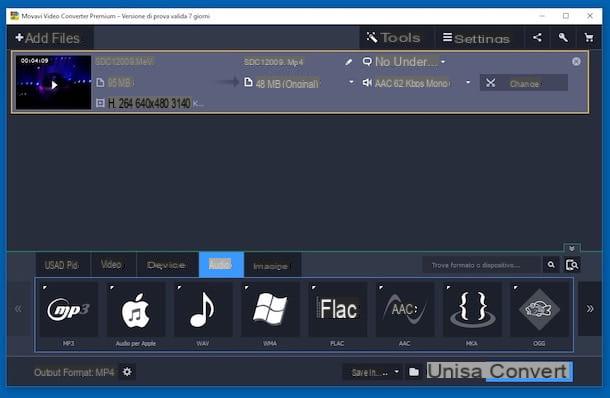Viewport: 610px width, 398px height.
Task: Expand the 48 MB output size dropdown
Action: click(x=351, y=82)
